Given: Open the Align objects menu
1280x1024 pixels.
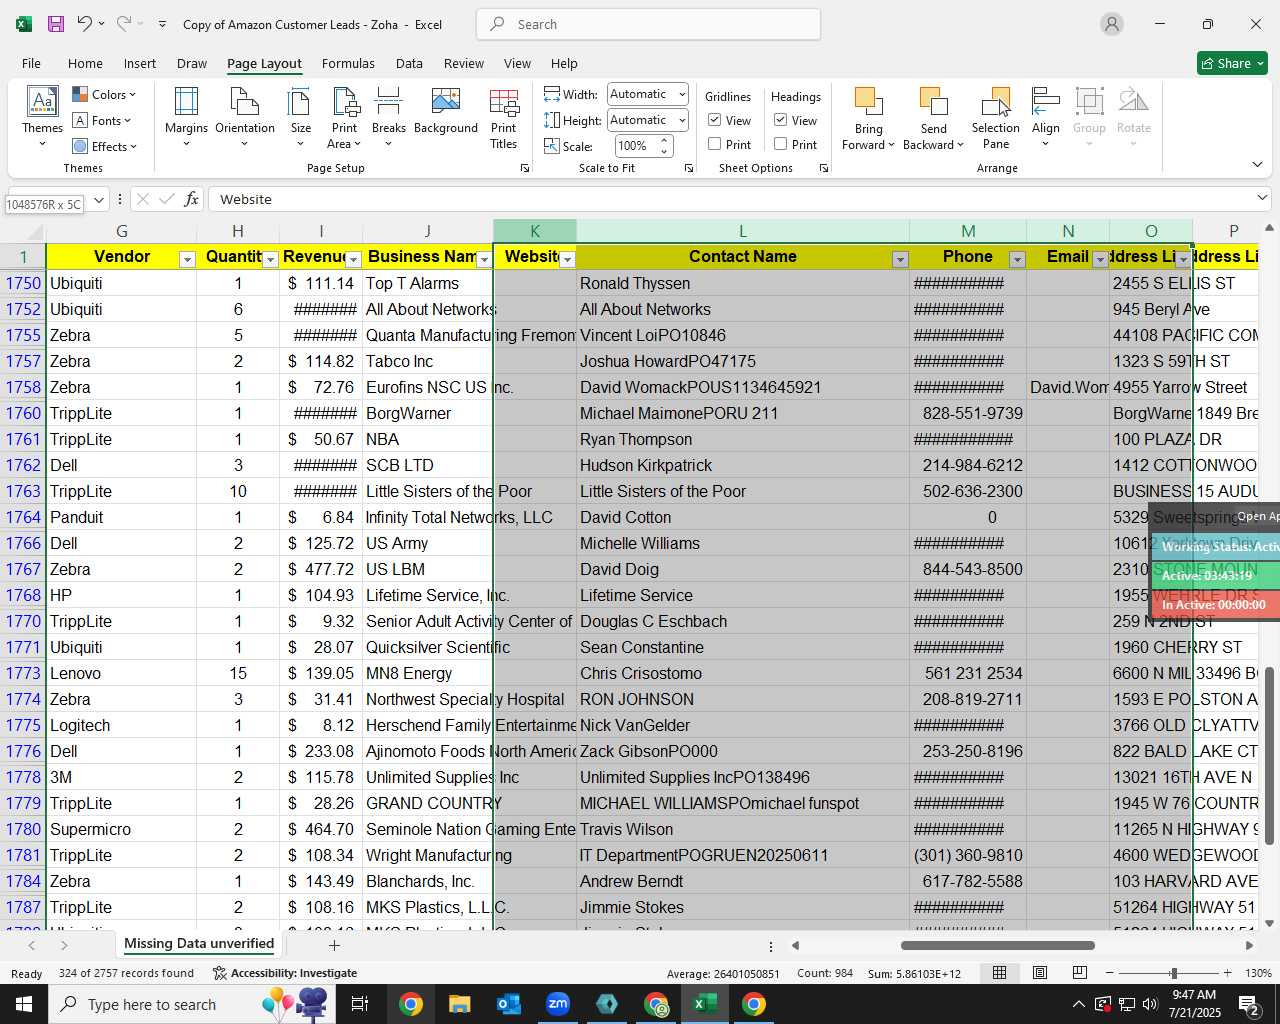Looking at the screenshot, I should (1046, 117).
